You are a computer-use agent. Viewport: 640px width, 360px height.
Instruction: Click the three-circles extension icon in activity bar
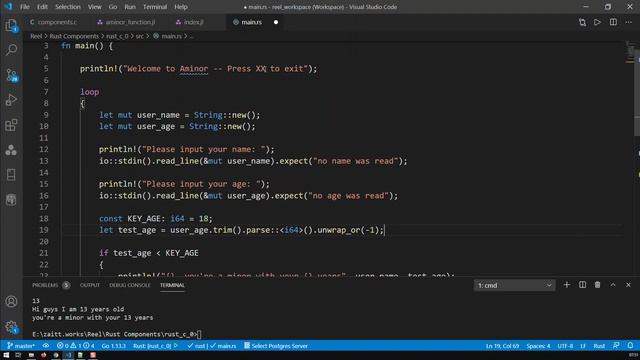tap(11, 150)
